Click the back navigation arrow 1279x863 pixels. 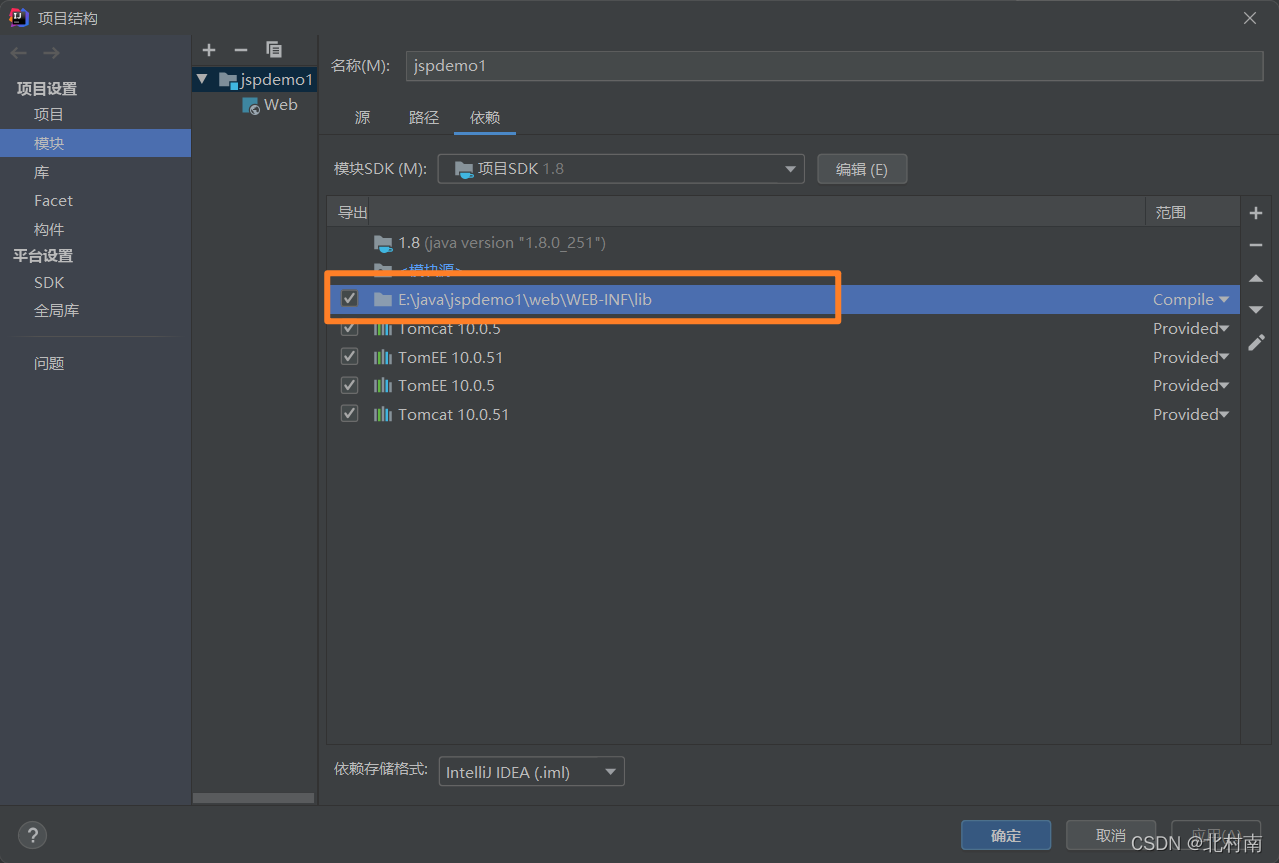pyautogui.click(x=19, y=52)
